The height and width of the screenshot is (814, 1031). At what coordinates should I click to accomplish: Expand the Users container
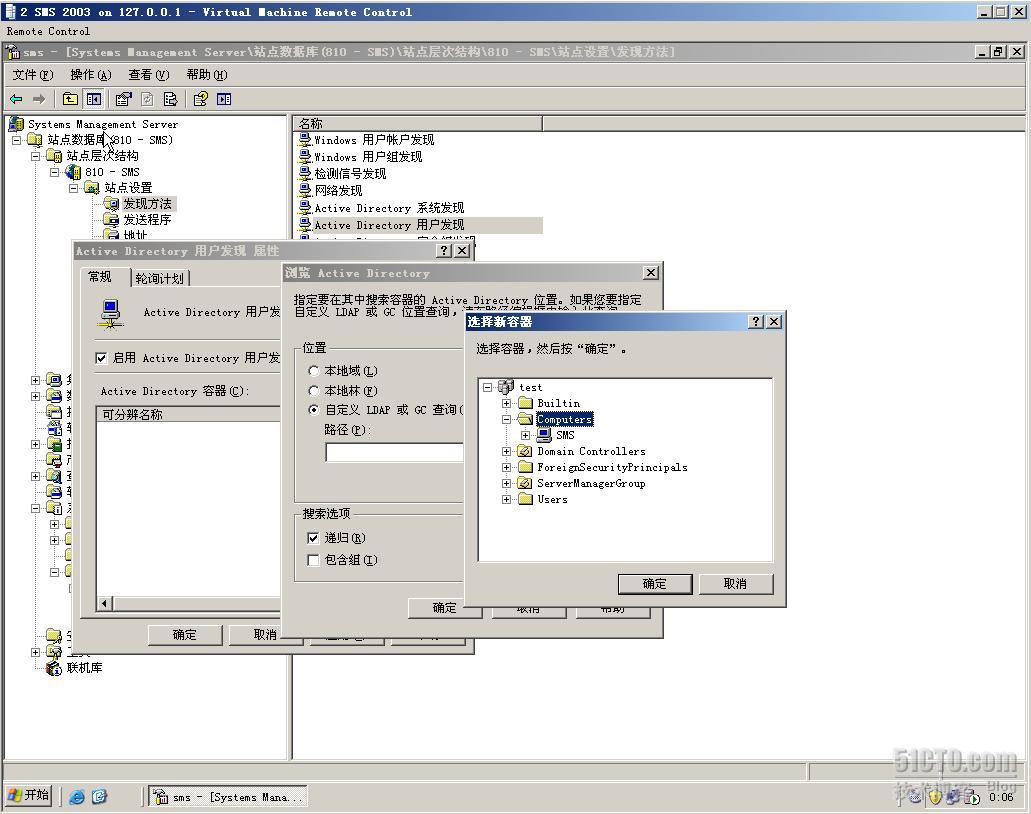coord(506,499)
